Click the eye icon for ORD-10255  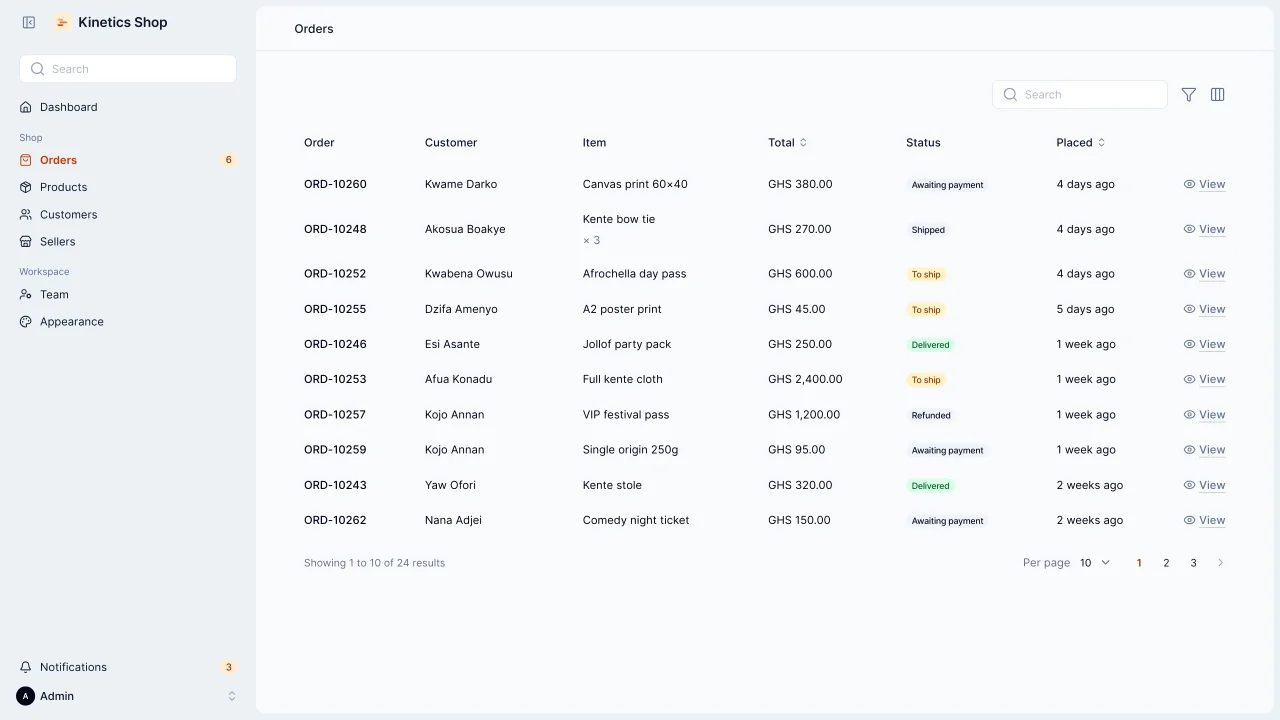pyautogui.click(x=1189, y=309)
